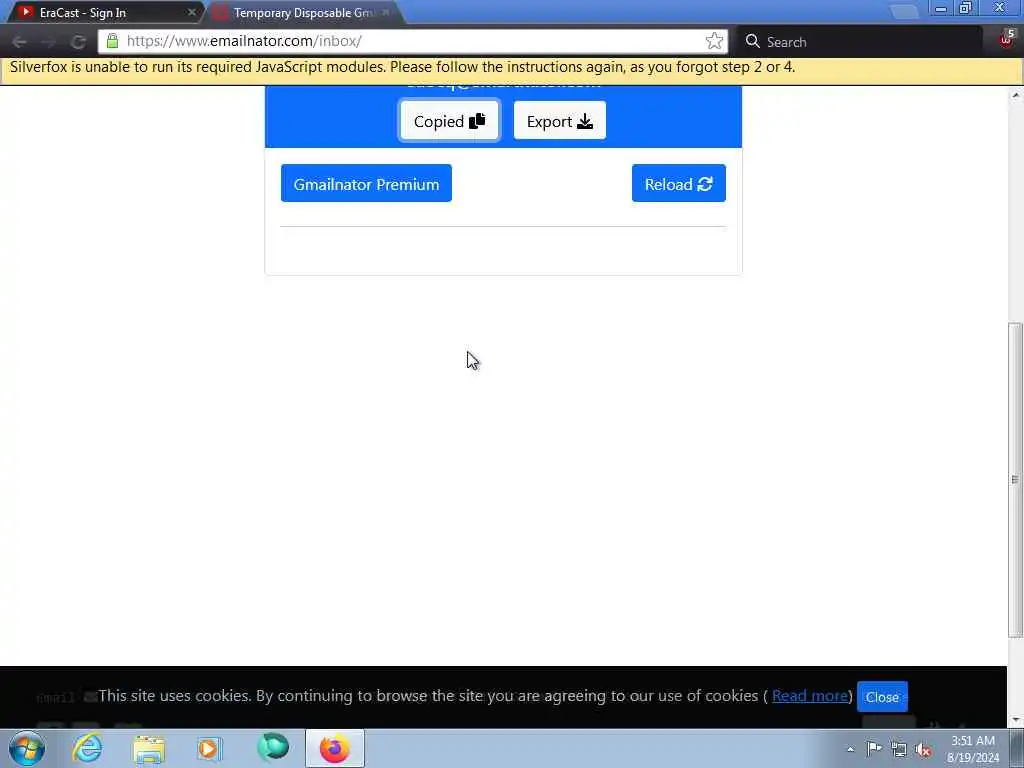
Task: Open Windows Media Player from taskbar
Action: 210,748
